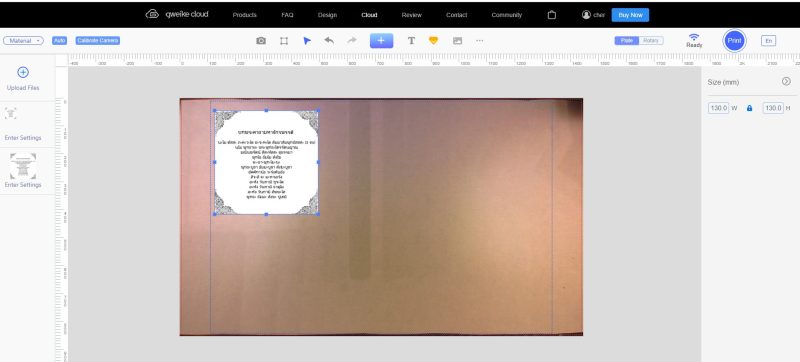Open the yellow gem premium icon

[x=433, y=40]
